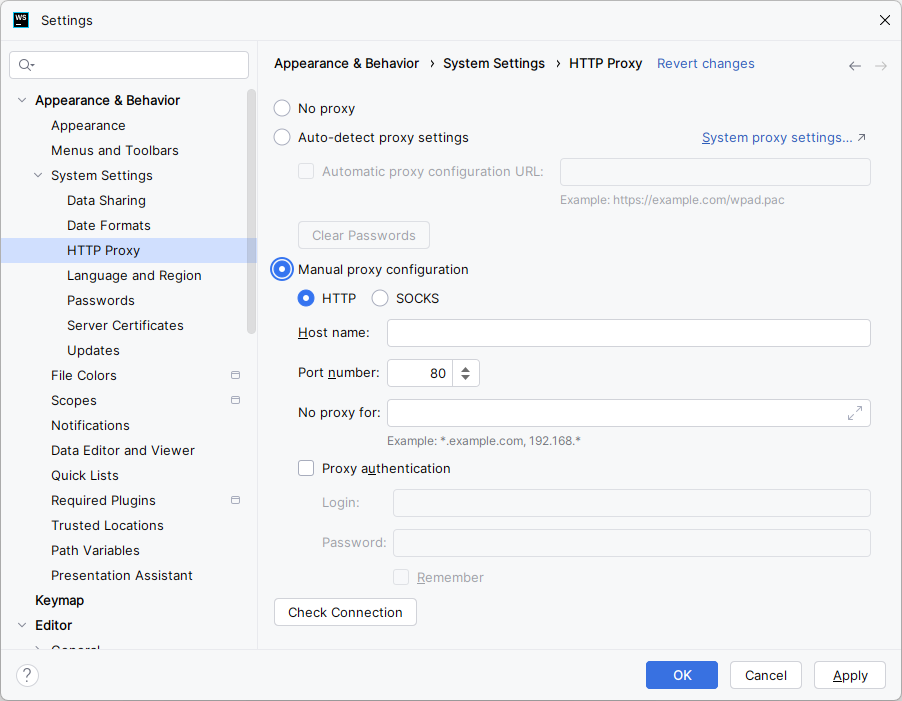Open Data Editor and Viewer settings

(123, 450)
